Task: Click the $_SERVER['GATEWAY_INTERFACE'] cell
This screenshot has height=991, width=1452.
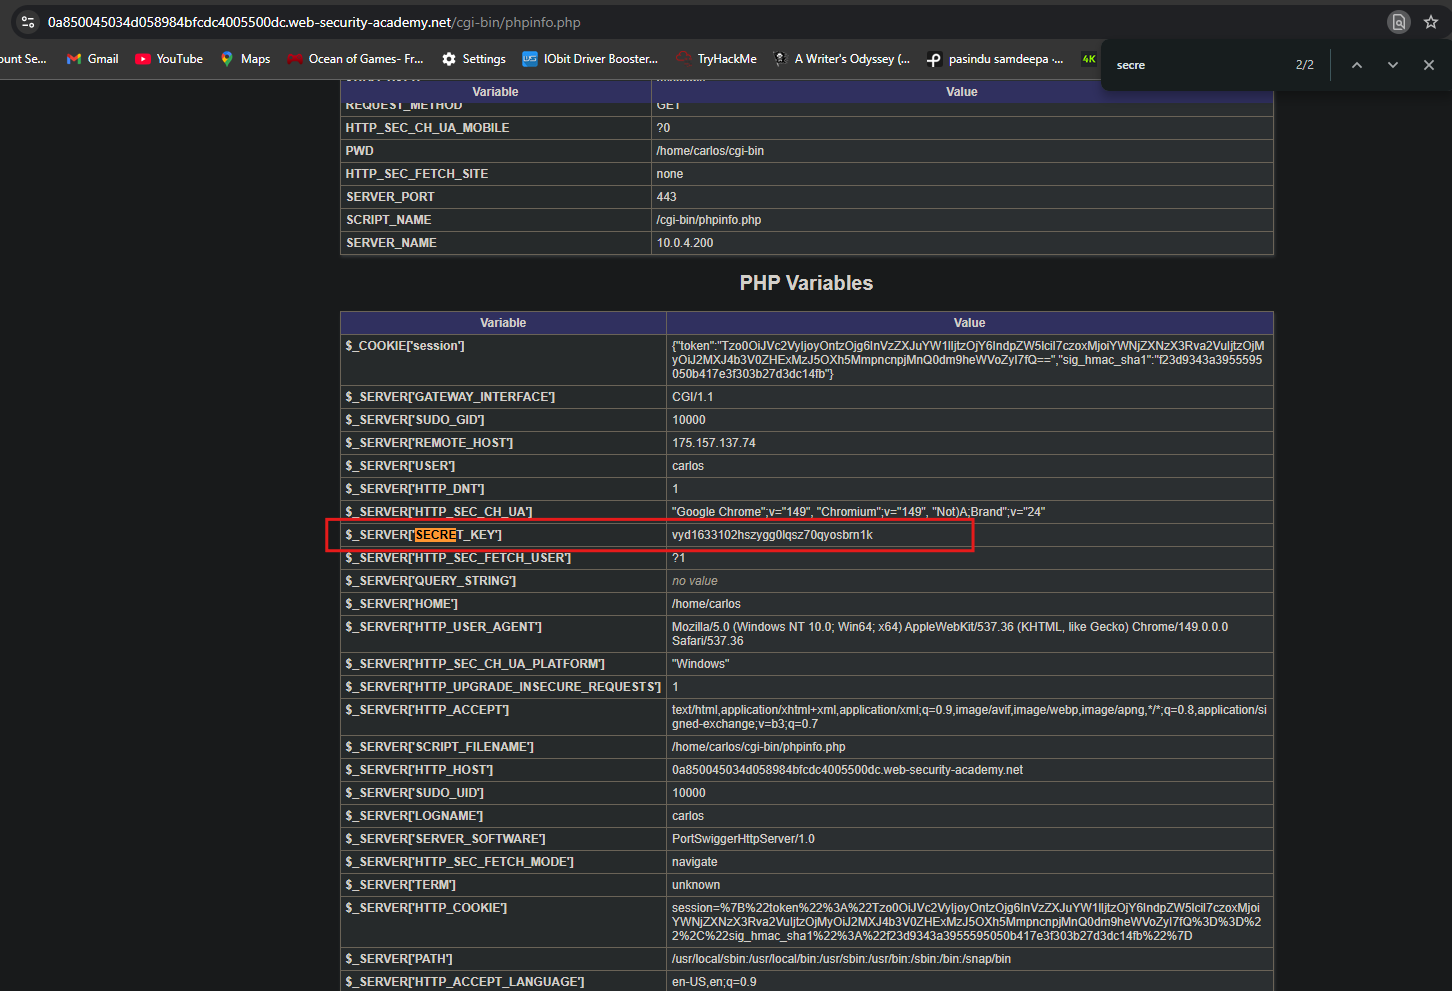Action: pyautogui.click(x=503, y=397)
